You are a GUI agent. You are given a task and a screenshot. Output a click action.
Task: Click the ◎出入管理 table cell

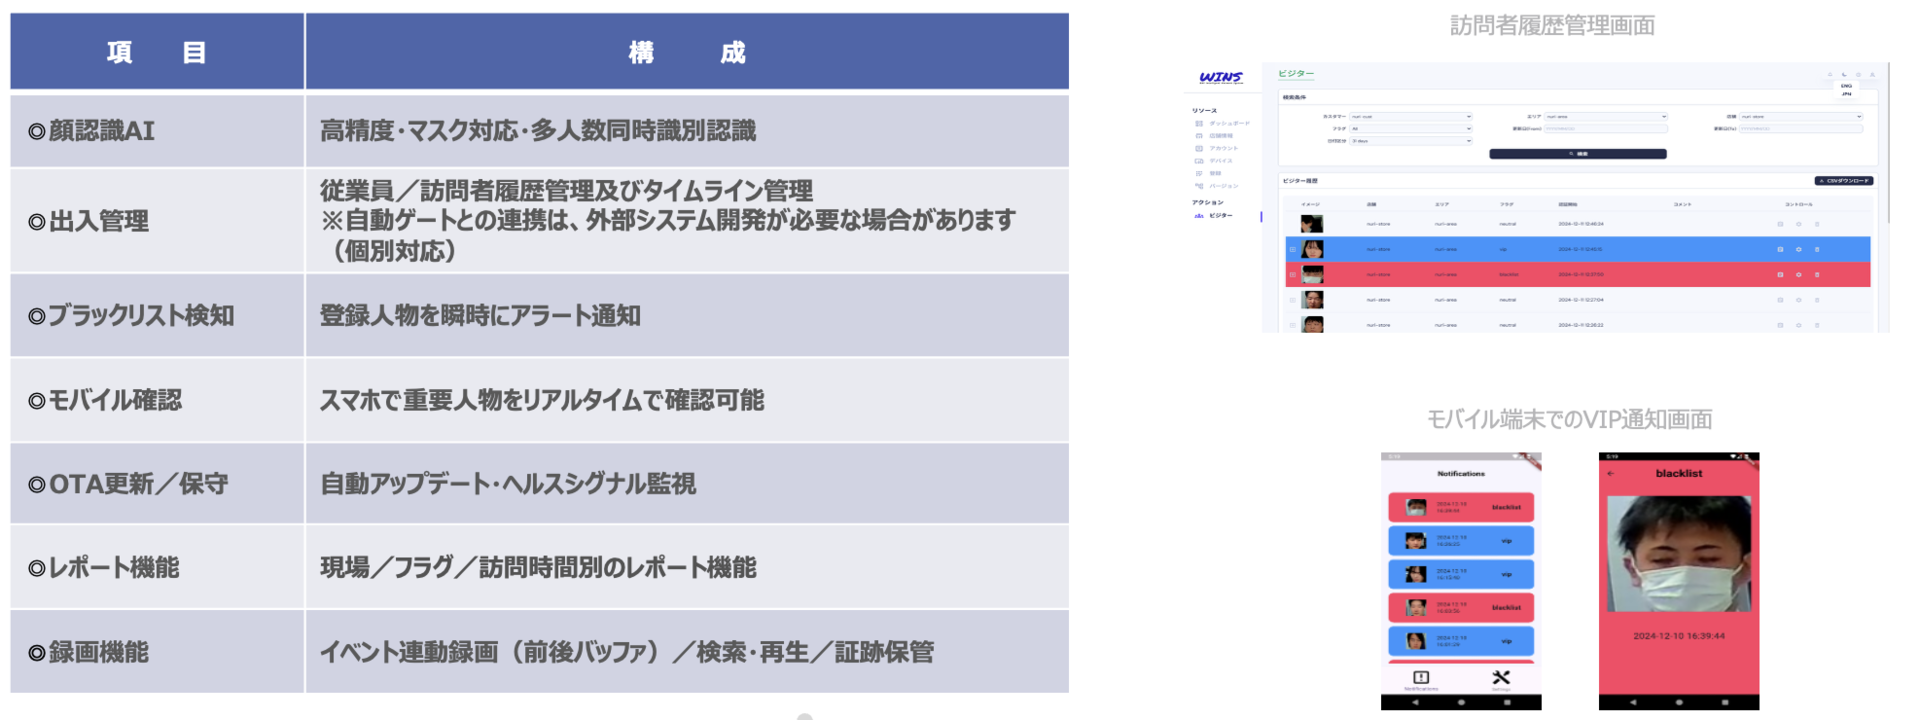click(x=157, y=221)
